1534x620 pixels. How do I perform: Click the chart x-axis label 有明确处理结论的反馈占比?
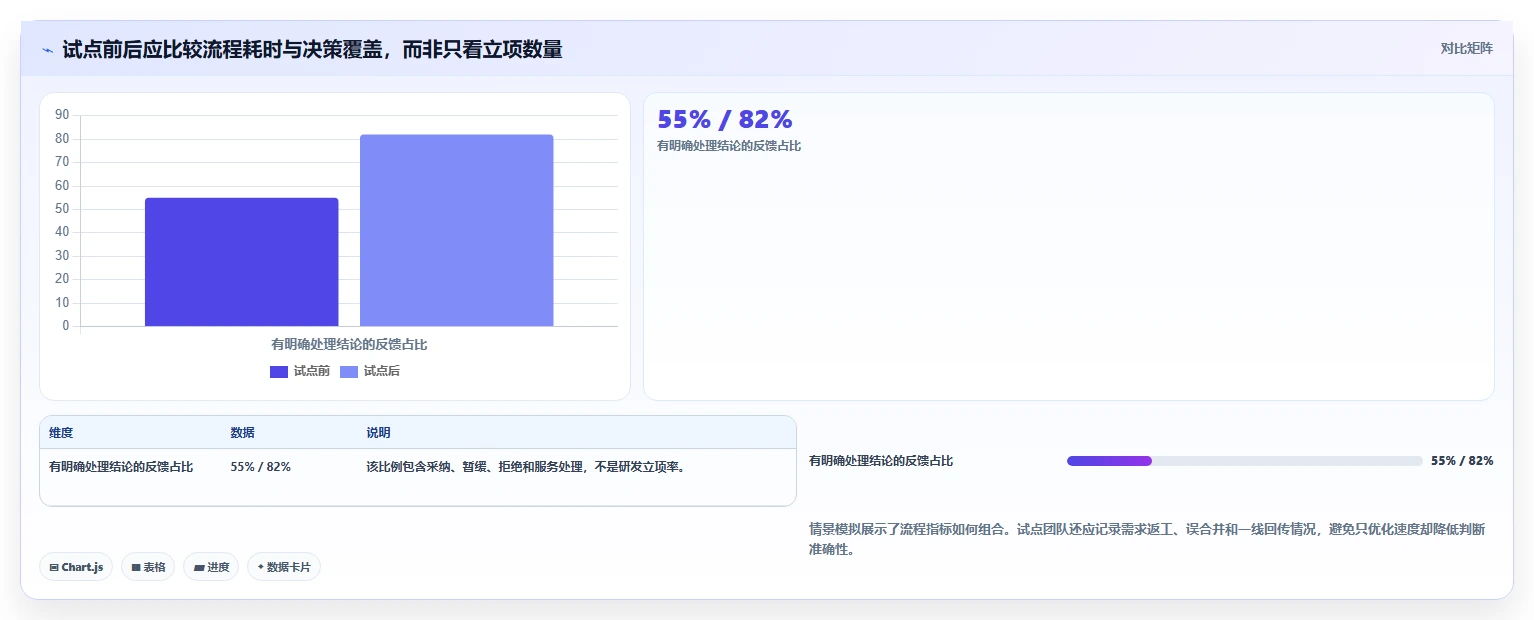pyautogui.click(x=349, y=344)
